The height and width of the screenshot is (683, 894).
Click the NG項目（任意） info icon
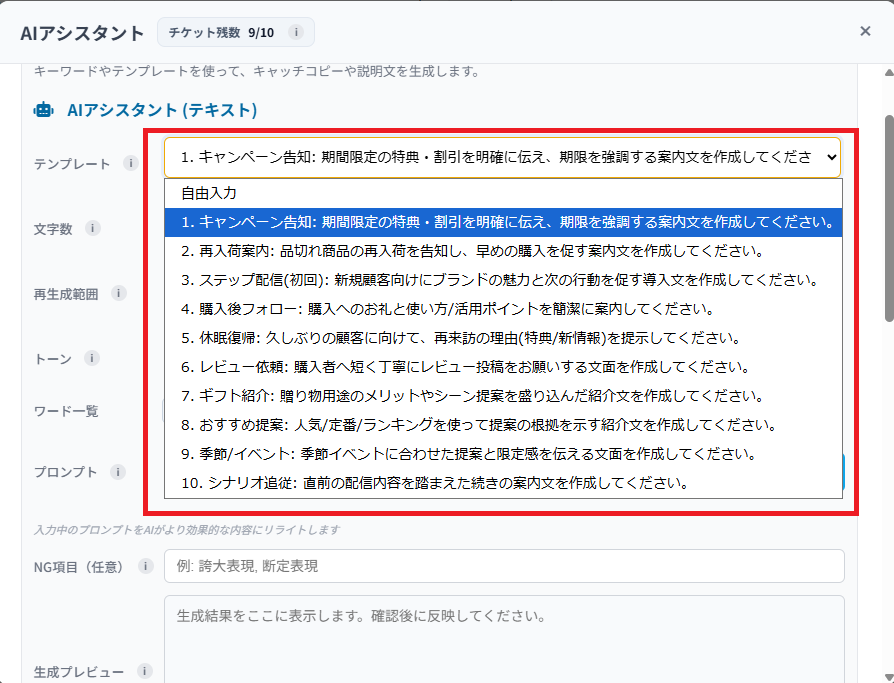[146, 566]
